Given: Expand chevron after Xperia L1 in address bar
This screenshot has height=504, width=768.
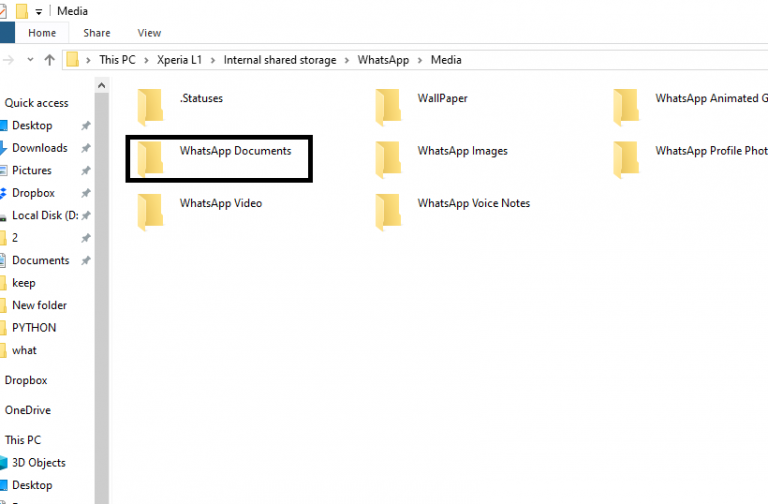Looking at the screenshot, I should coord(213,60).
